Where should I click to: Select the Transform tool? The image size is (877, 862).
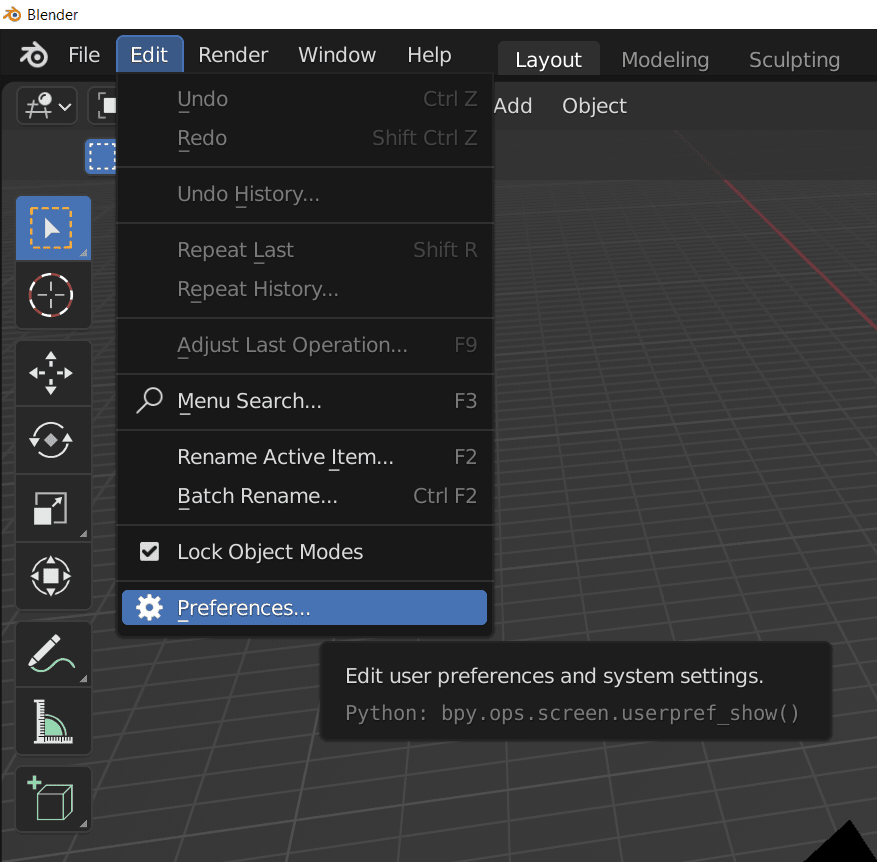pyautogui.click(x=53, y=576)
